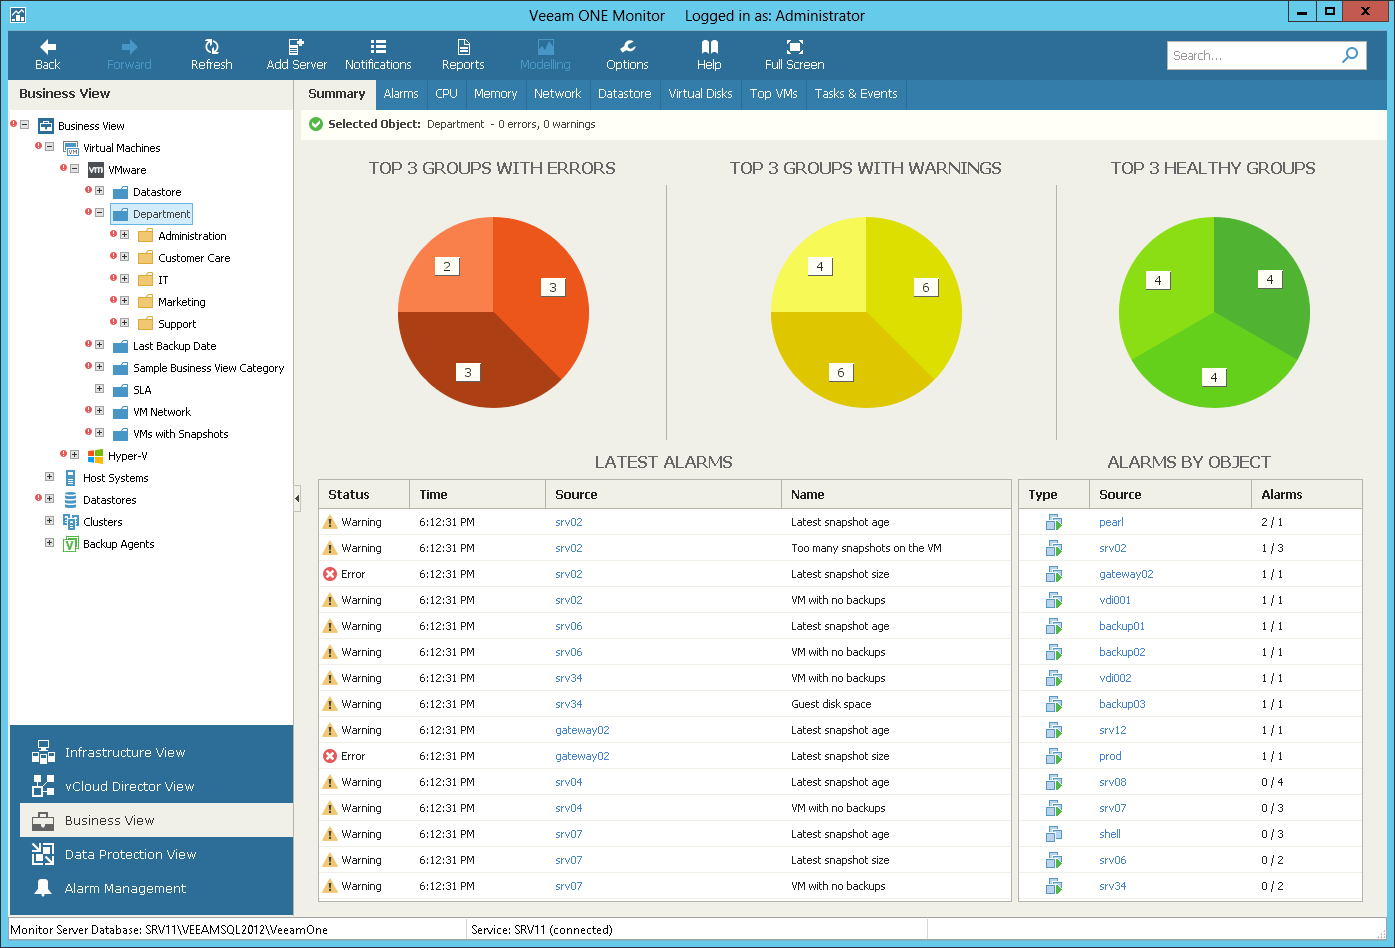Expand the Host Systems node

click(49, 477)
